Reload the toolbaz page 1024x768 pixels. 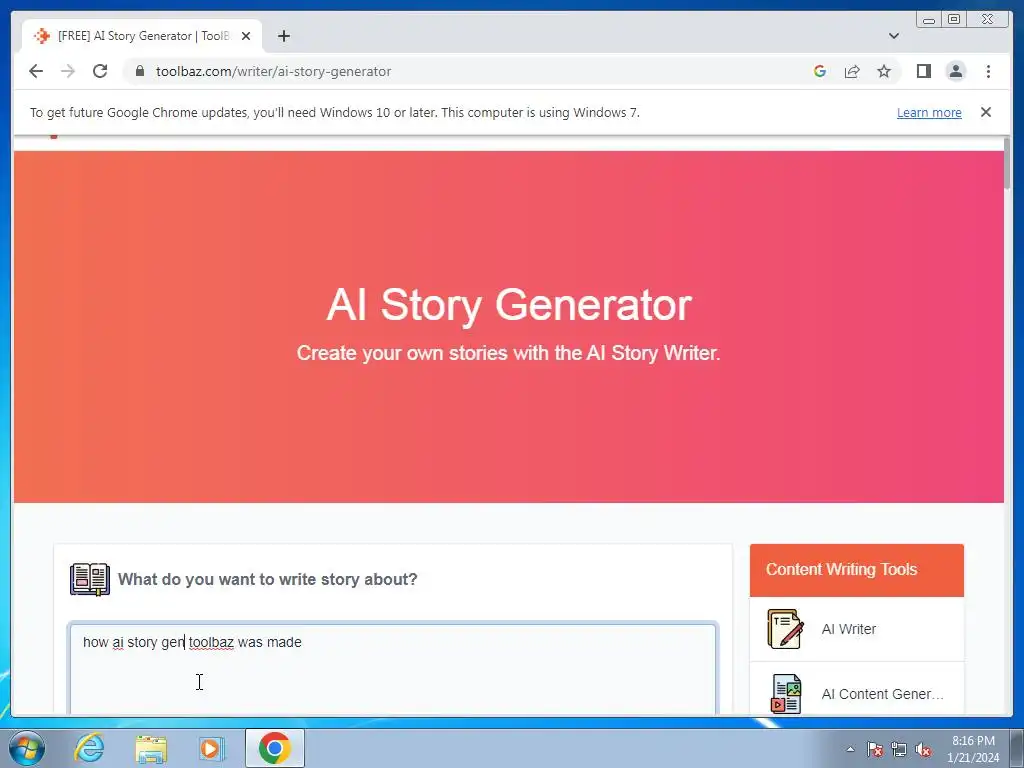tap(100, 71)
